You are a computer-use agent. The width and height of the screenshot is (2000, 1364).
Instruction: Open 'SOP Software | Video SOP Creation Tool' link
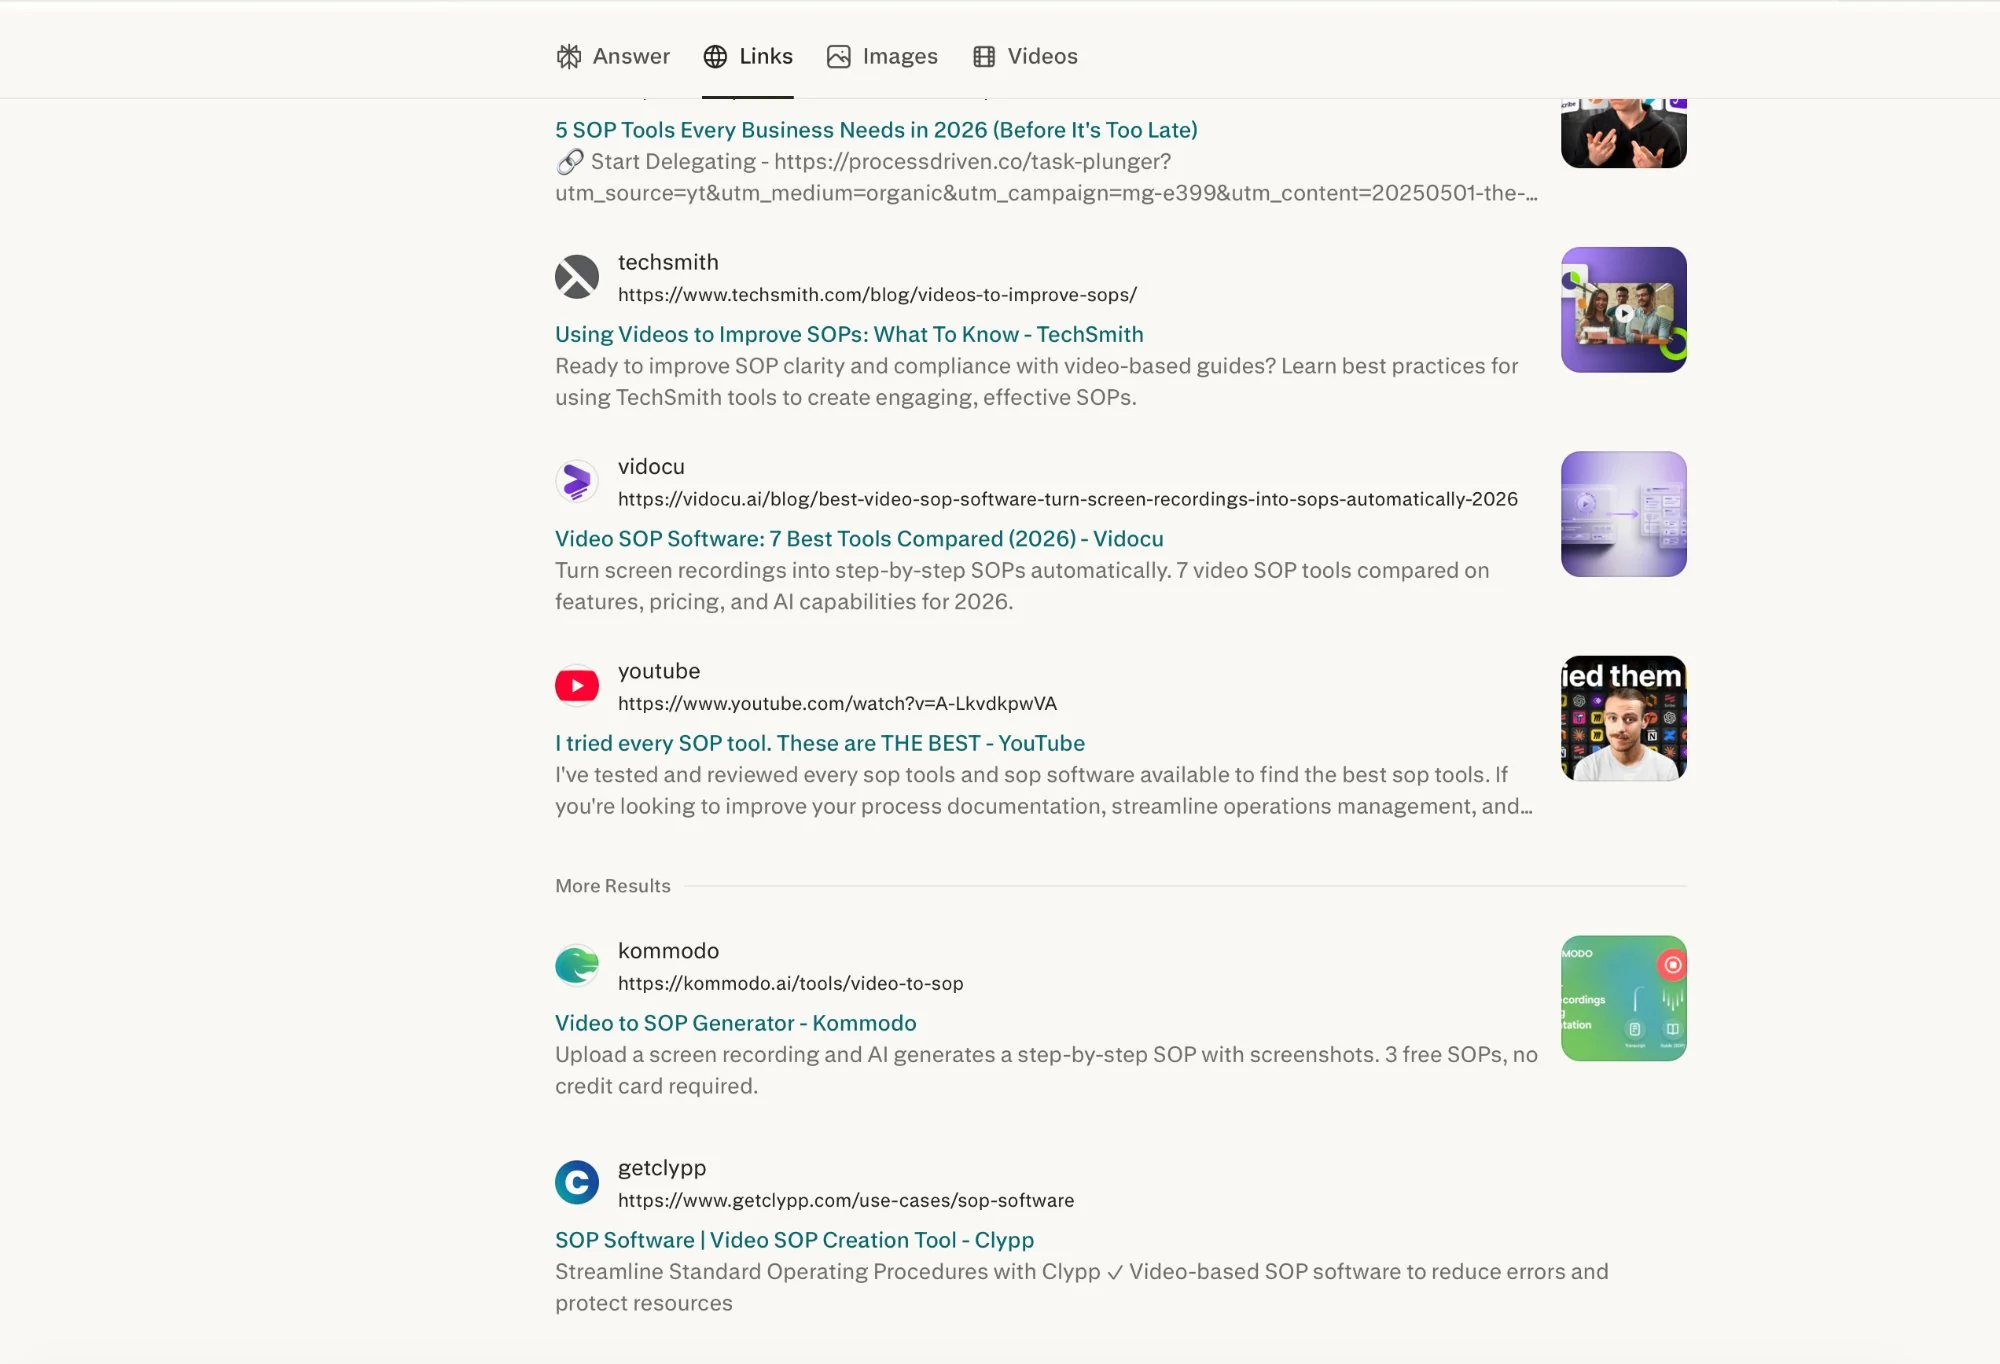[795, 1240]
